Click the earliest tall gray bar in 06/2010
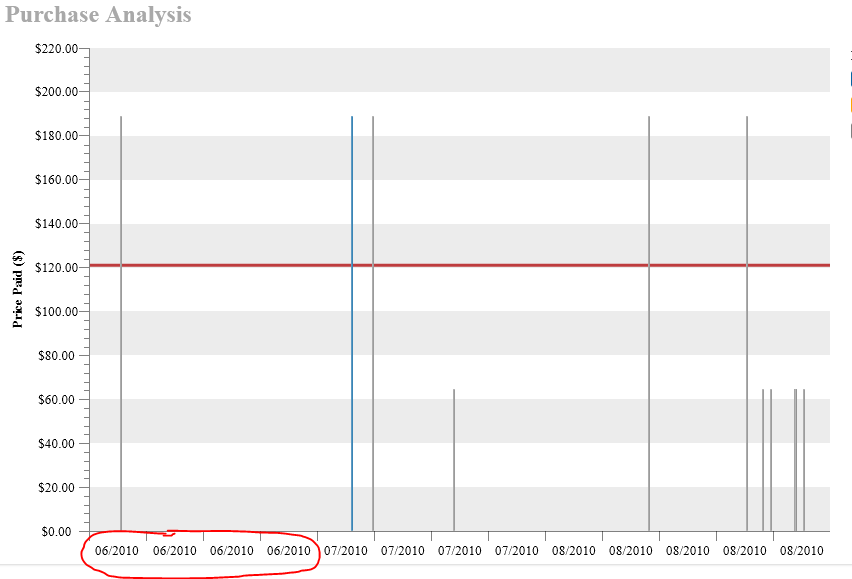The height and width of the screenshot is (579, 852). [x=121, y=323]
